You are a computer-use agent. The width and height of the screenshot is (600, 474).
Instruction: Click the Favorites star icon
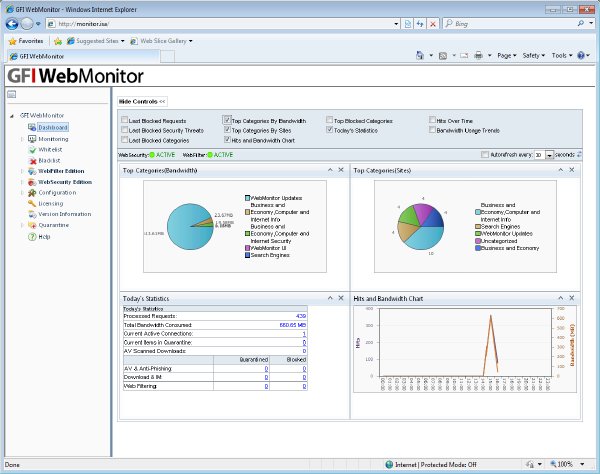(x=13, y=41)
